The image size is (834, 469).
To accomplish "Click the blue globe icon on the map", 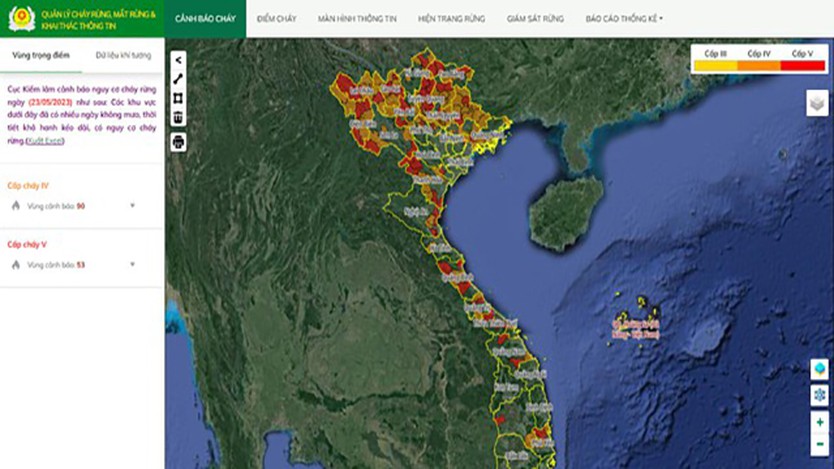I will pos(820,369).
